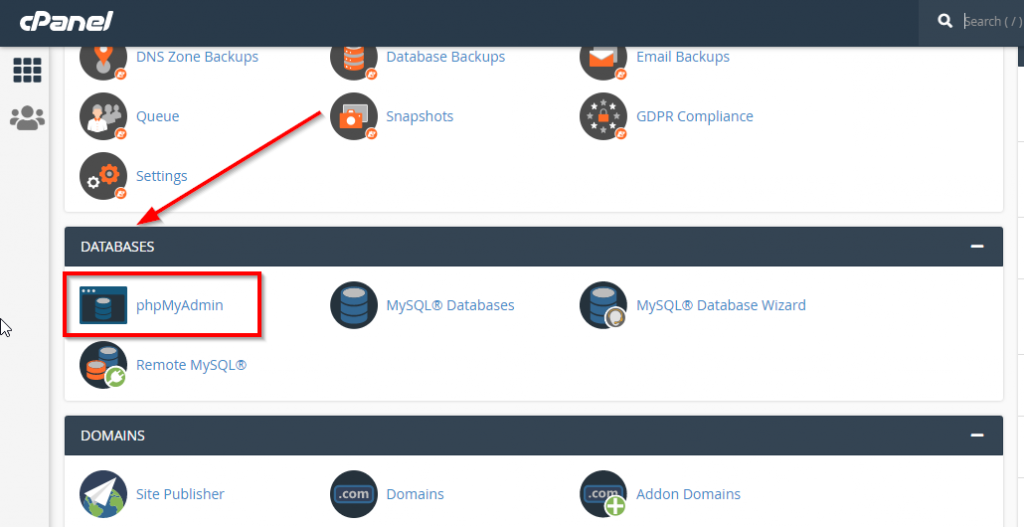
Task: Open the phpMyAdmin link
Action: click(x=180, y=305)
